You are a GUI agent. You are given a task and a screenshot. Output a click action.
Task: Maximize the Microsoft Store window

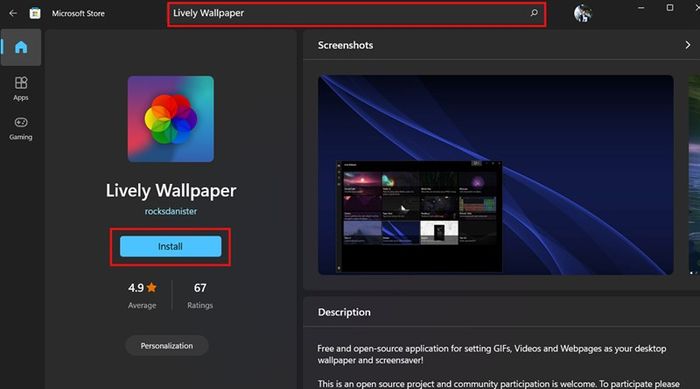click(670, 8)
